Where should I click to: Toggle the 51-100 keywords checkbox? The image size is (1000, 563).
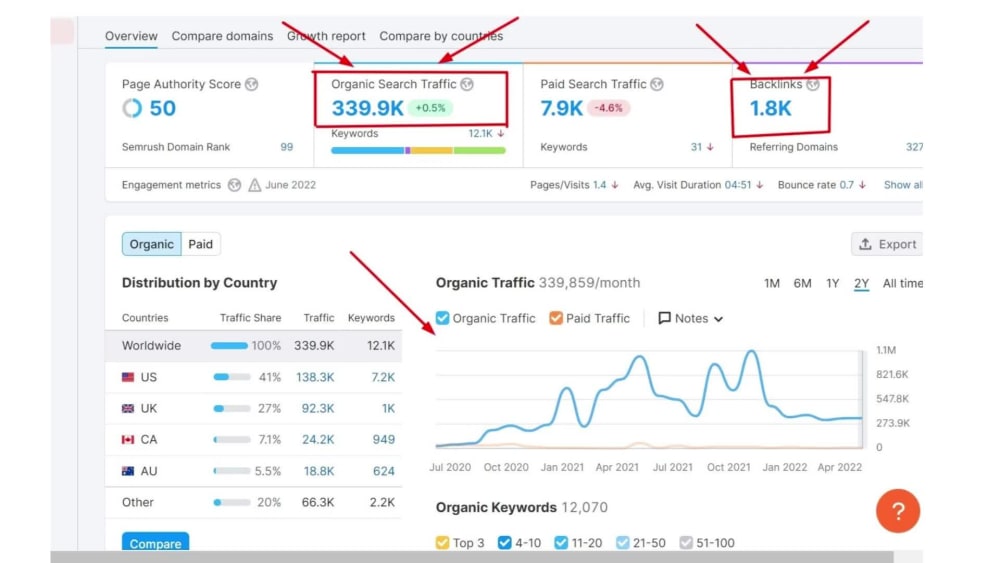[x=686, y=543]
